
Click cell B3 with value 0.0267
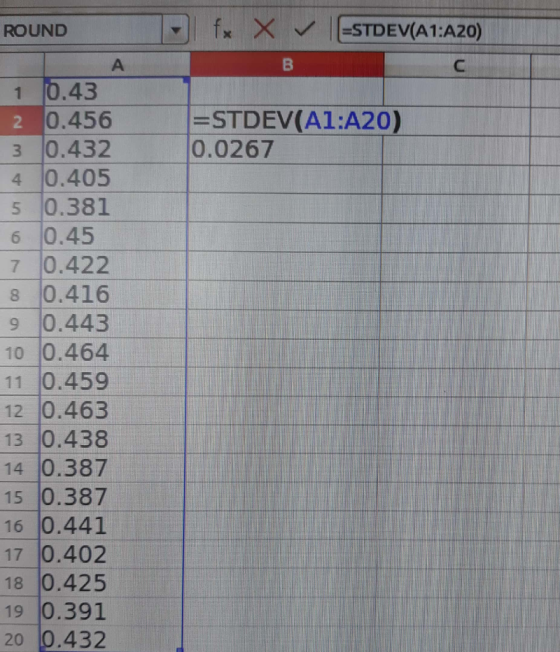pos(285,149)
